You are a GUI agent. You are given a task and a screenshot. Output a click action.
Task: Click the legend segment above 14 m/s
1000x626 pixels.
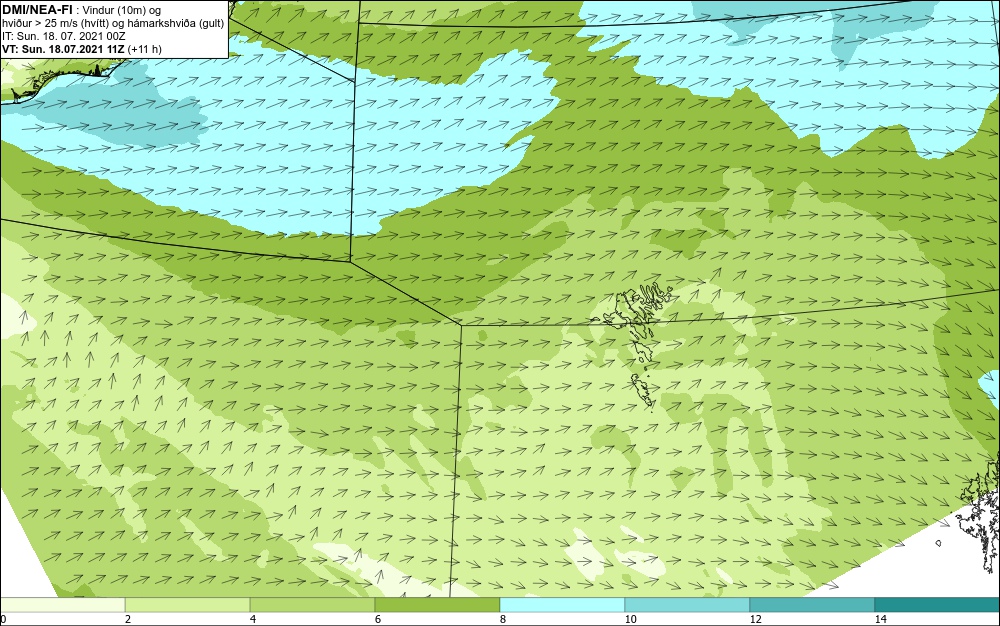937,605
